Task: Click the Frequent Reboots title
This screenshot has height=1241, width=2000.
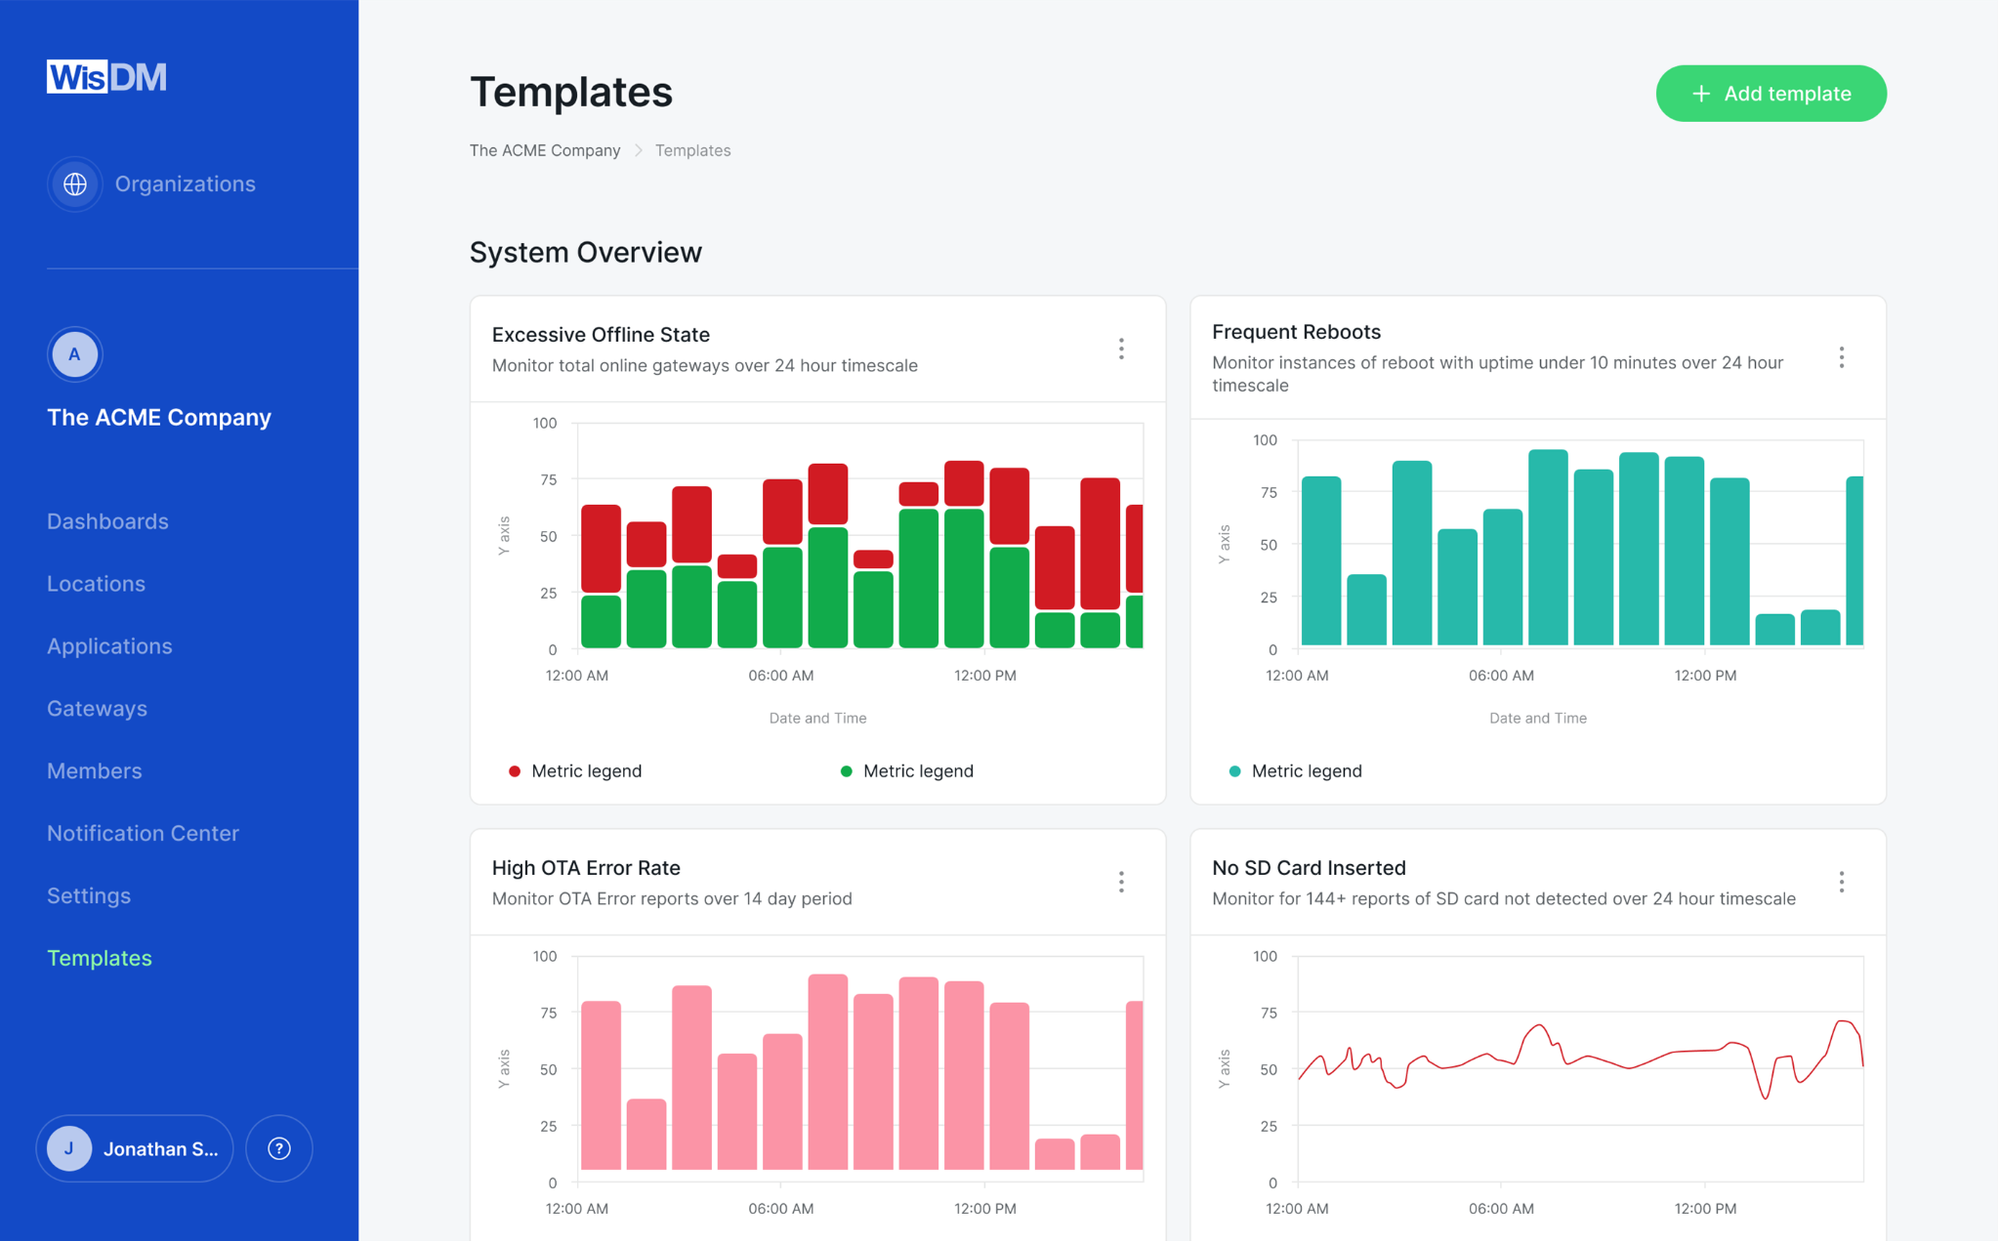Action: (x=1296, y=331)
